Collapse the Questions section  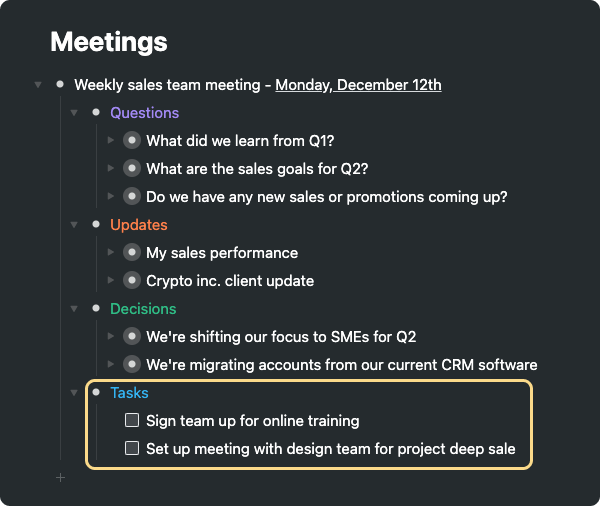74,113
